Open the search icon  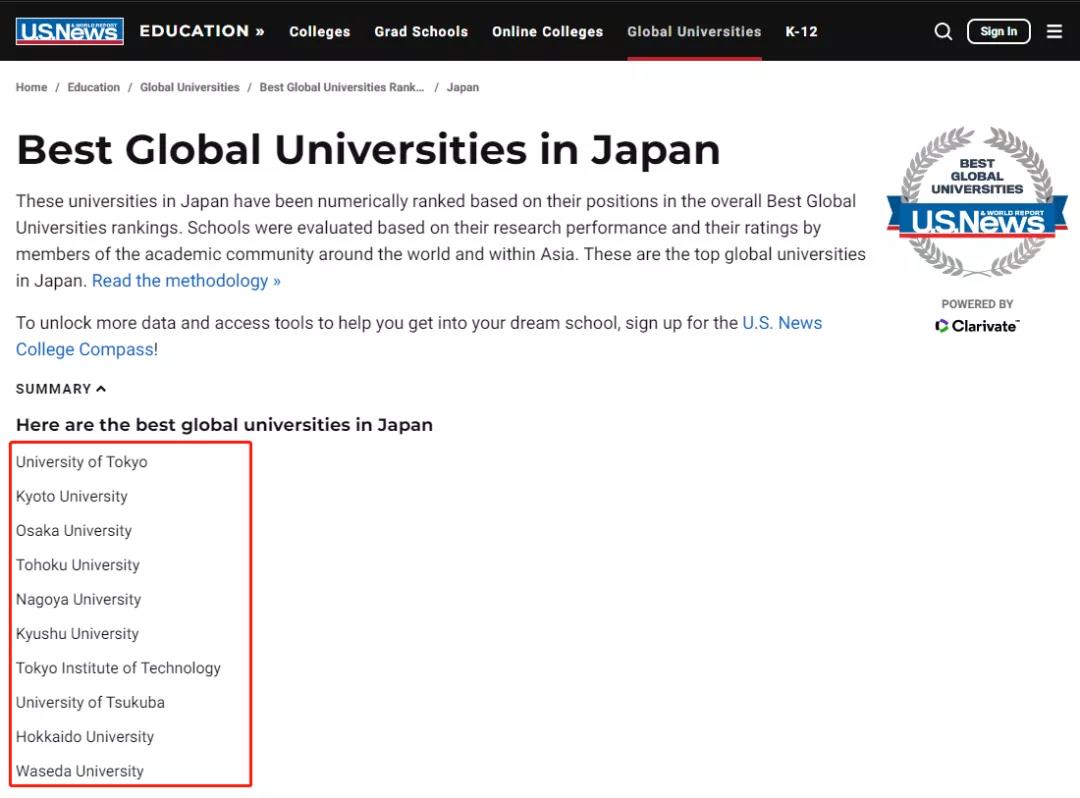click(x=943, y=31)
